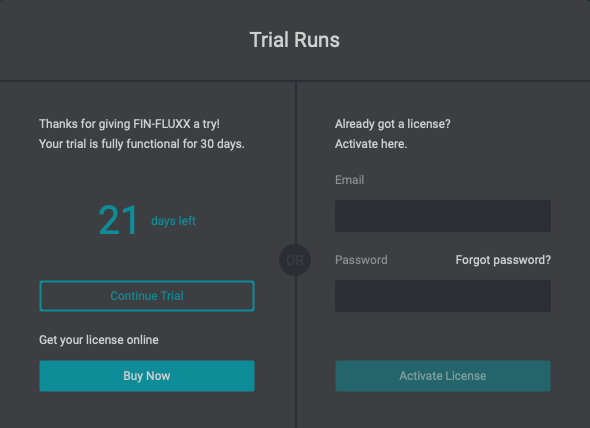Click the Password field label
Image resolution: width=590 pixels, height=428 pixels.
(x=361, y=260)
